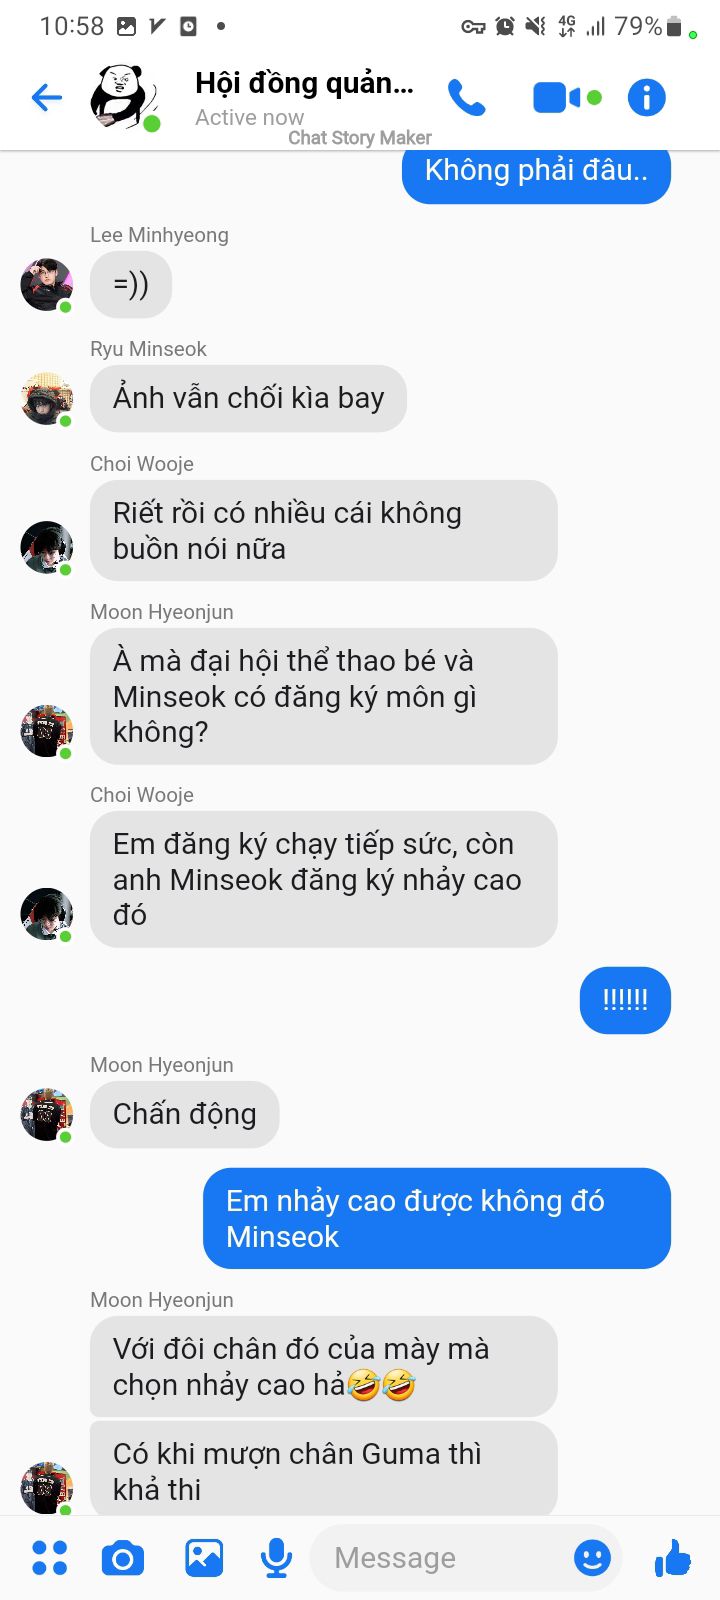Tap Lee Minhyeong's profile avatar
This screenshot has height=1600, width=720.
[47, 285]
